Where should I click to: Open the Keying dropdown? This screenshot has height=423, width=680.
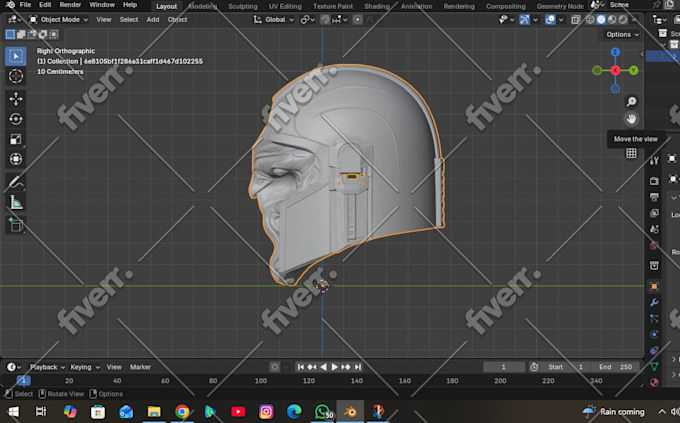[85, 367]
